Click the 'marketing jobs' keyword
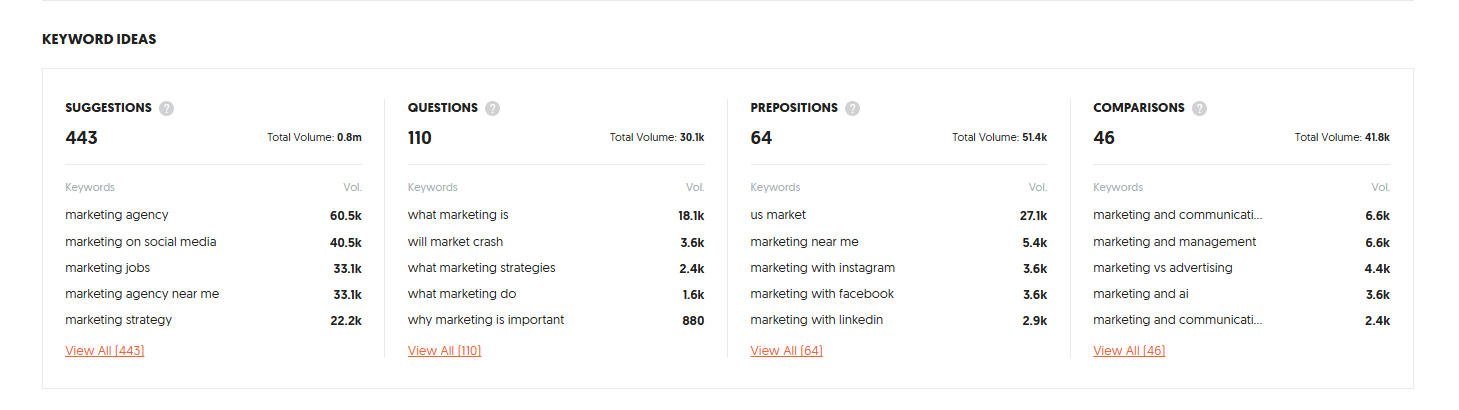The height and width of the screenshot is (410, 1459). 108,268
